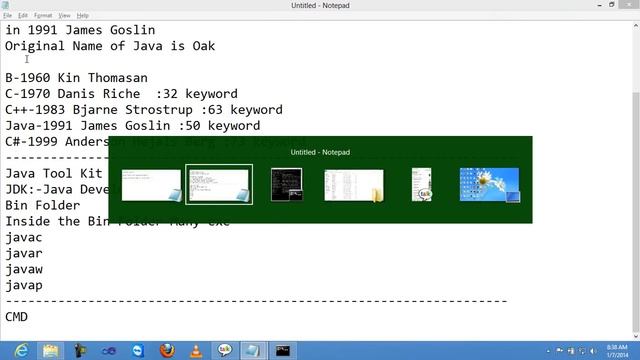Viewport: 640px width, 360px height.
Task: Click the line 'Java-1991 James Goslin :50 keyword'
Action: click(133, 125)
